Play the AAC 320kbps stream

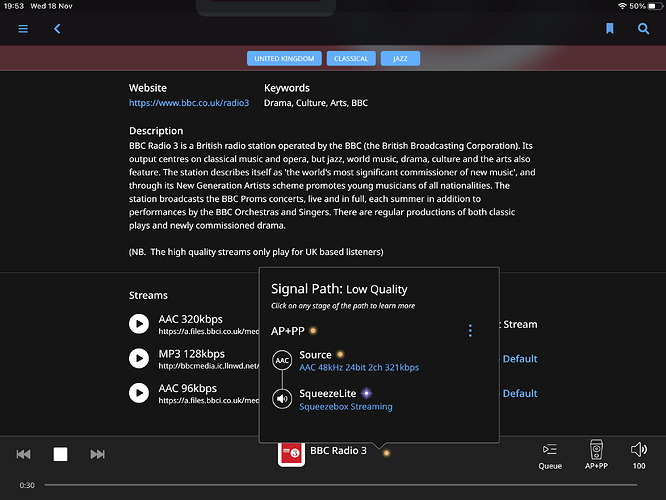coord(139,324)
